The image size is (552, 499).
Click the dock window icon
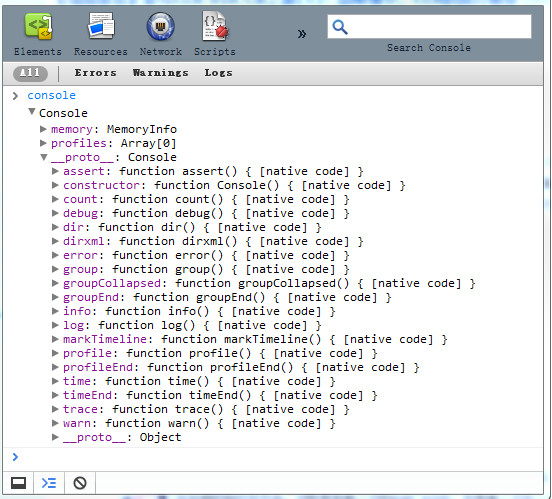[18, 483]
